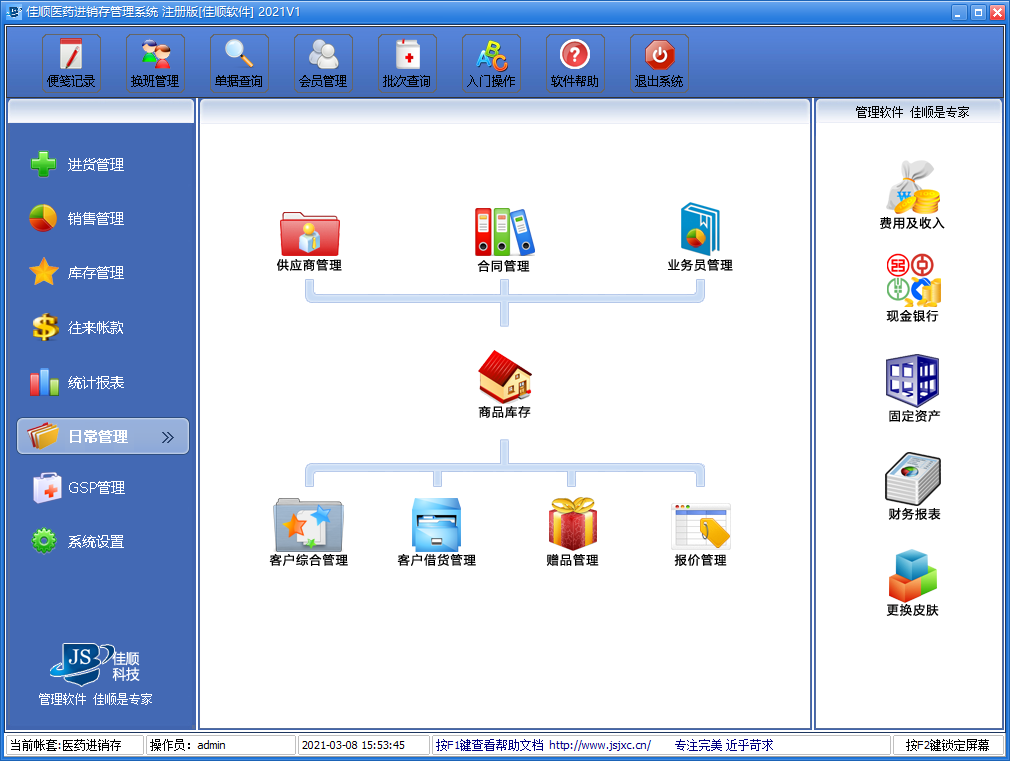The image size is (1010, 761).
Task: Open the 客户综合管理 folder icon
Action: pos(308,526)
